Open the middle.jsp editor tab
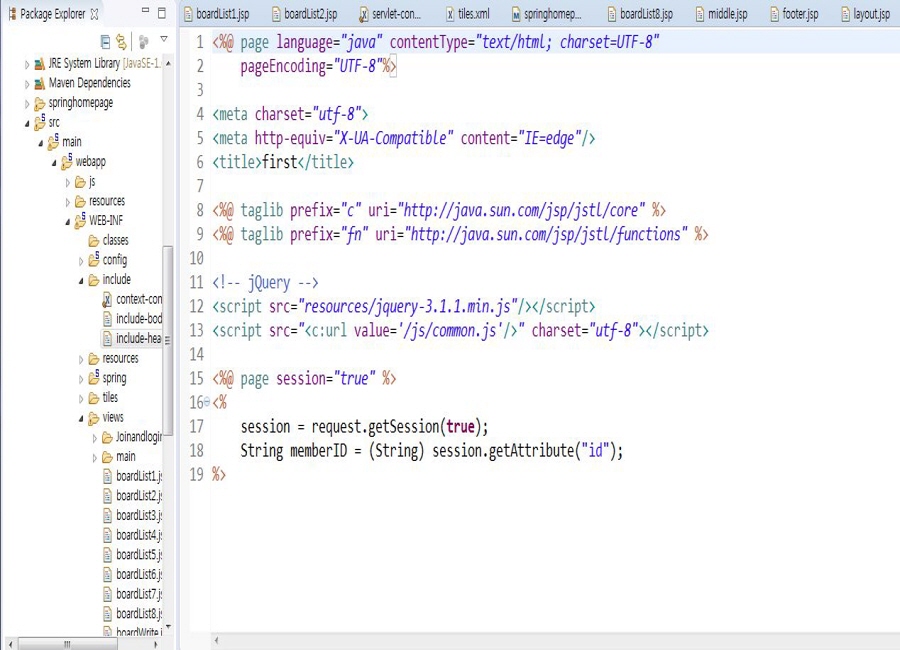Screen dimensions: 900x650 721,14
